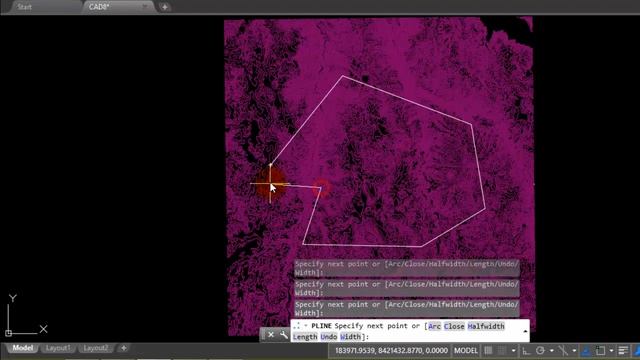640x360 pixels.
Task: Open the snap mode settings dropdown arrow
Action: 513,351
